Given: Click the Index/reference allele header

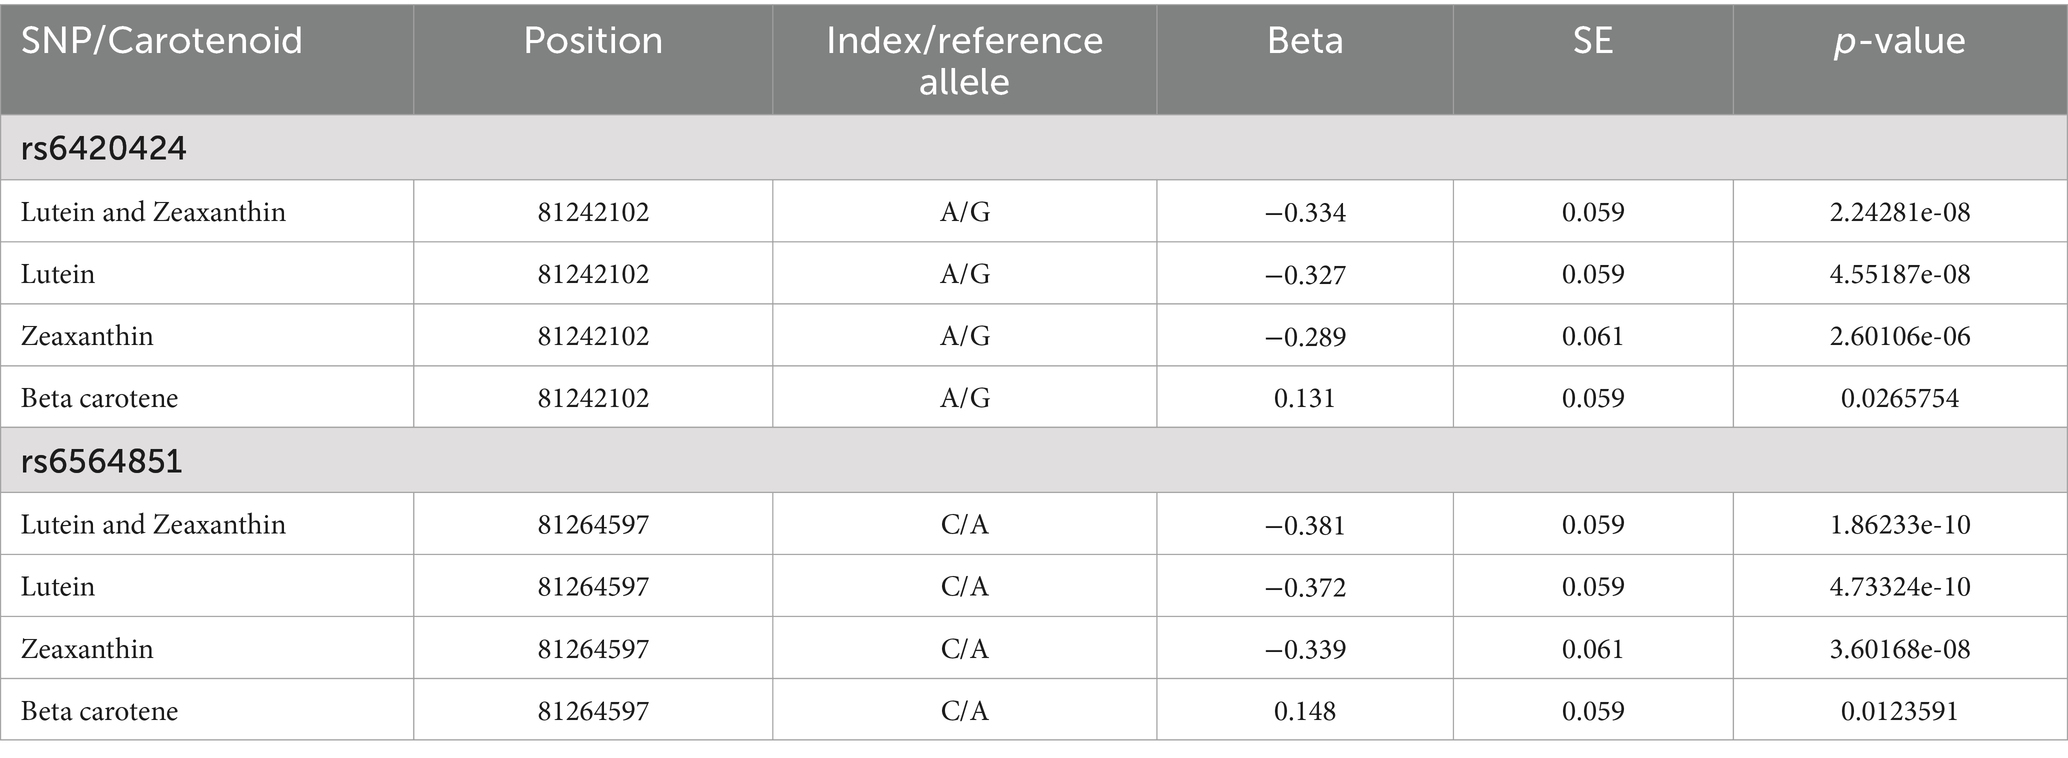Looking at the screenshot, I should coord(964,60).
